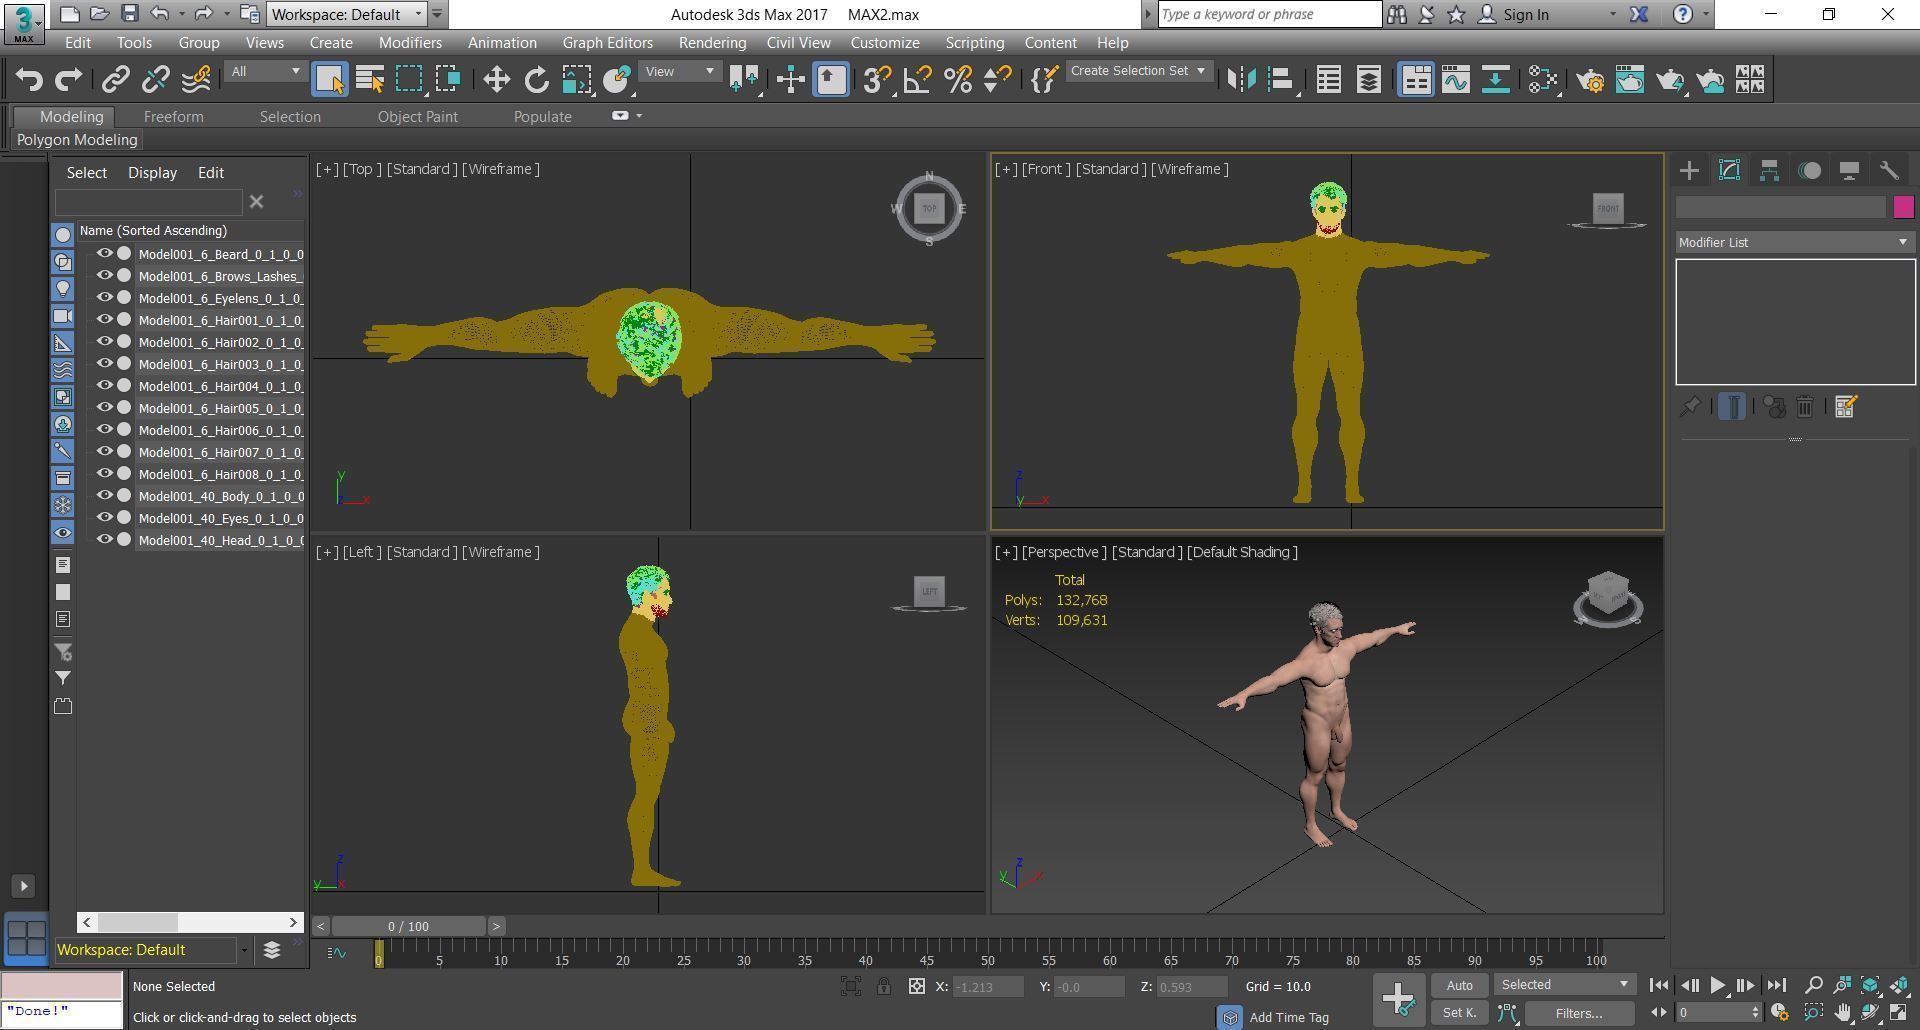Toggle the Percent Snap button
The width and height of the screenshot is (1920, 1030).
pos(957,80)
